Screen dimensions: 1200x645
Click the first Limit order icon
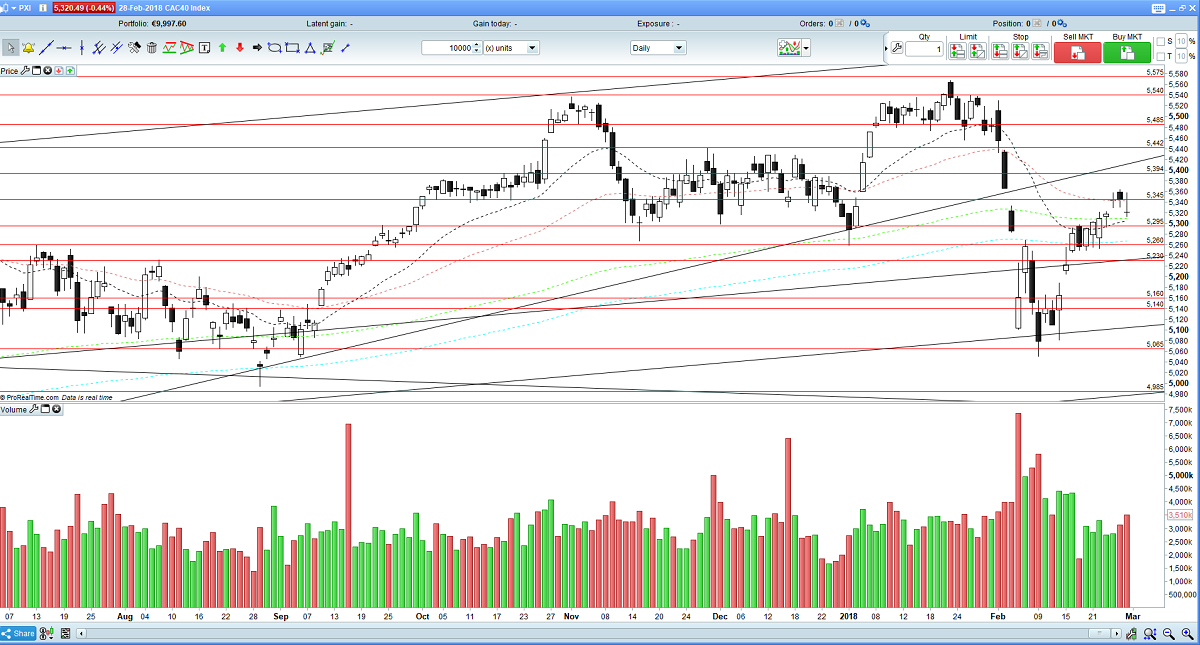click(x=957, y=52)
